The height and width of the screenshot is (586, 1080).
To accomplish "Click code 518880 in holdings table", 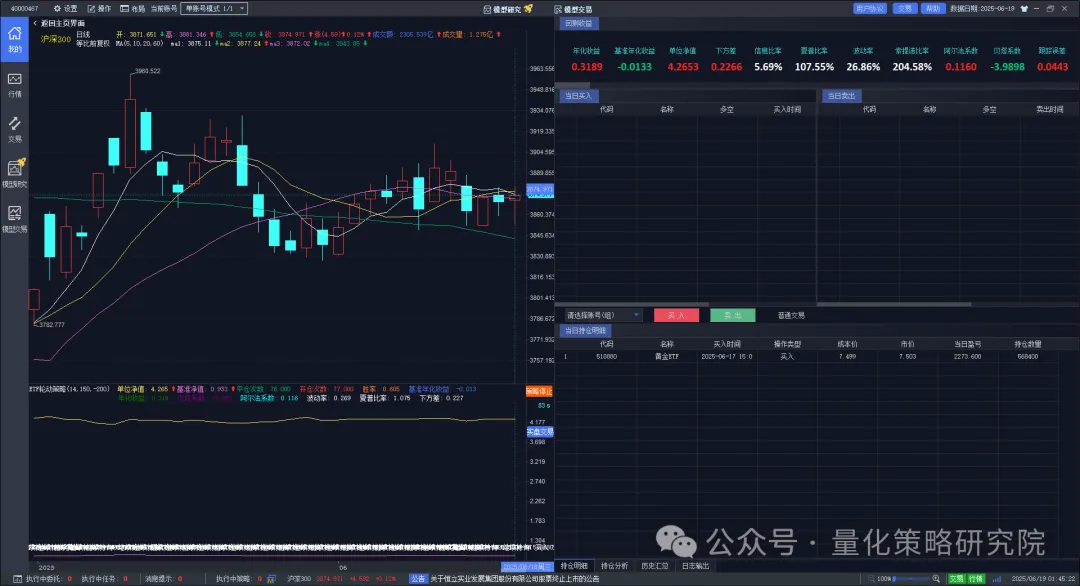I will pyautogui.click(x=606, y=357).
